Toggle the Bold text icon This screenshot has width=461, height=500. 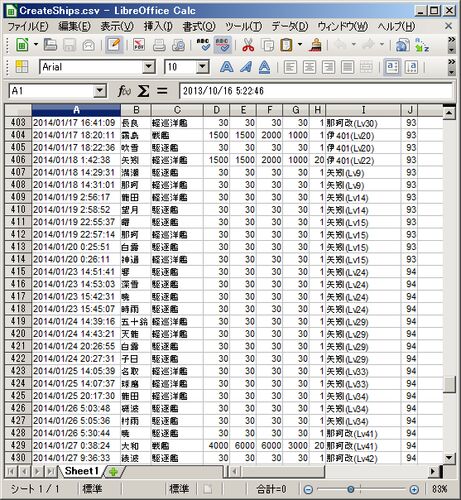(x=226, y=67)
